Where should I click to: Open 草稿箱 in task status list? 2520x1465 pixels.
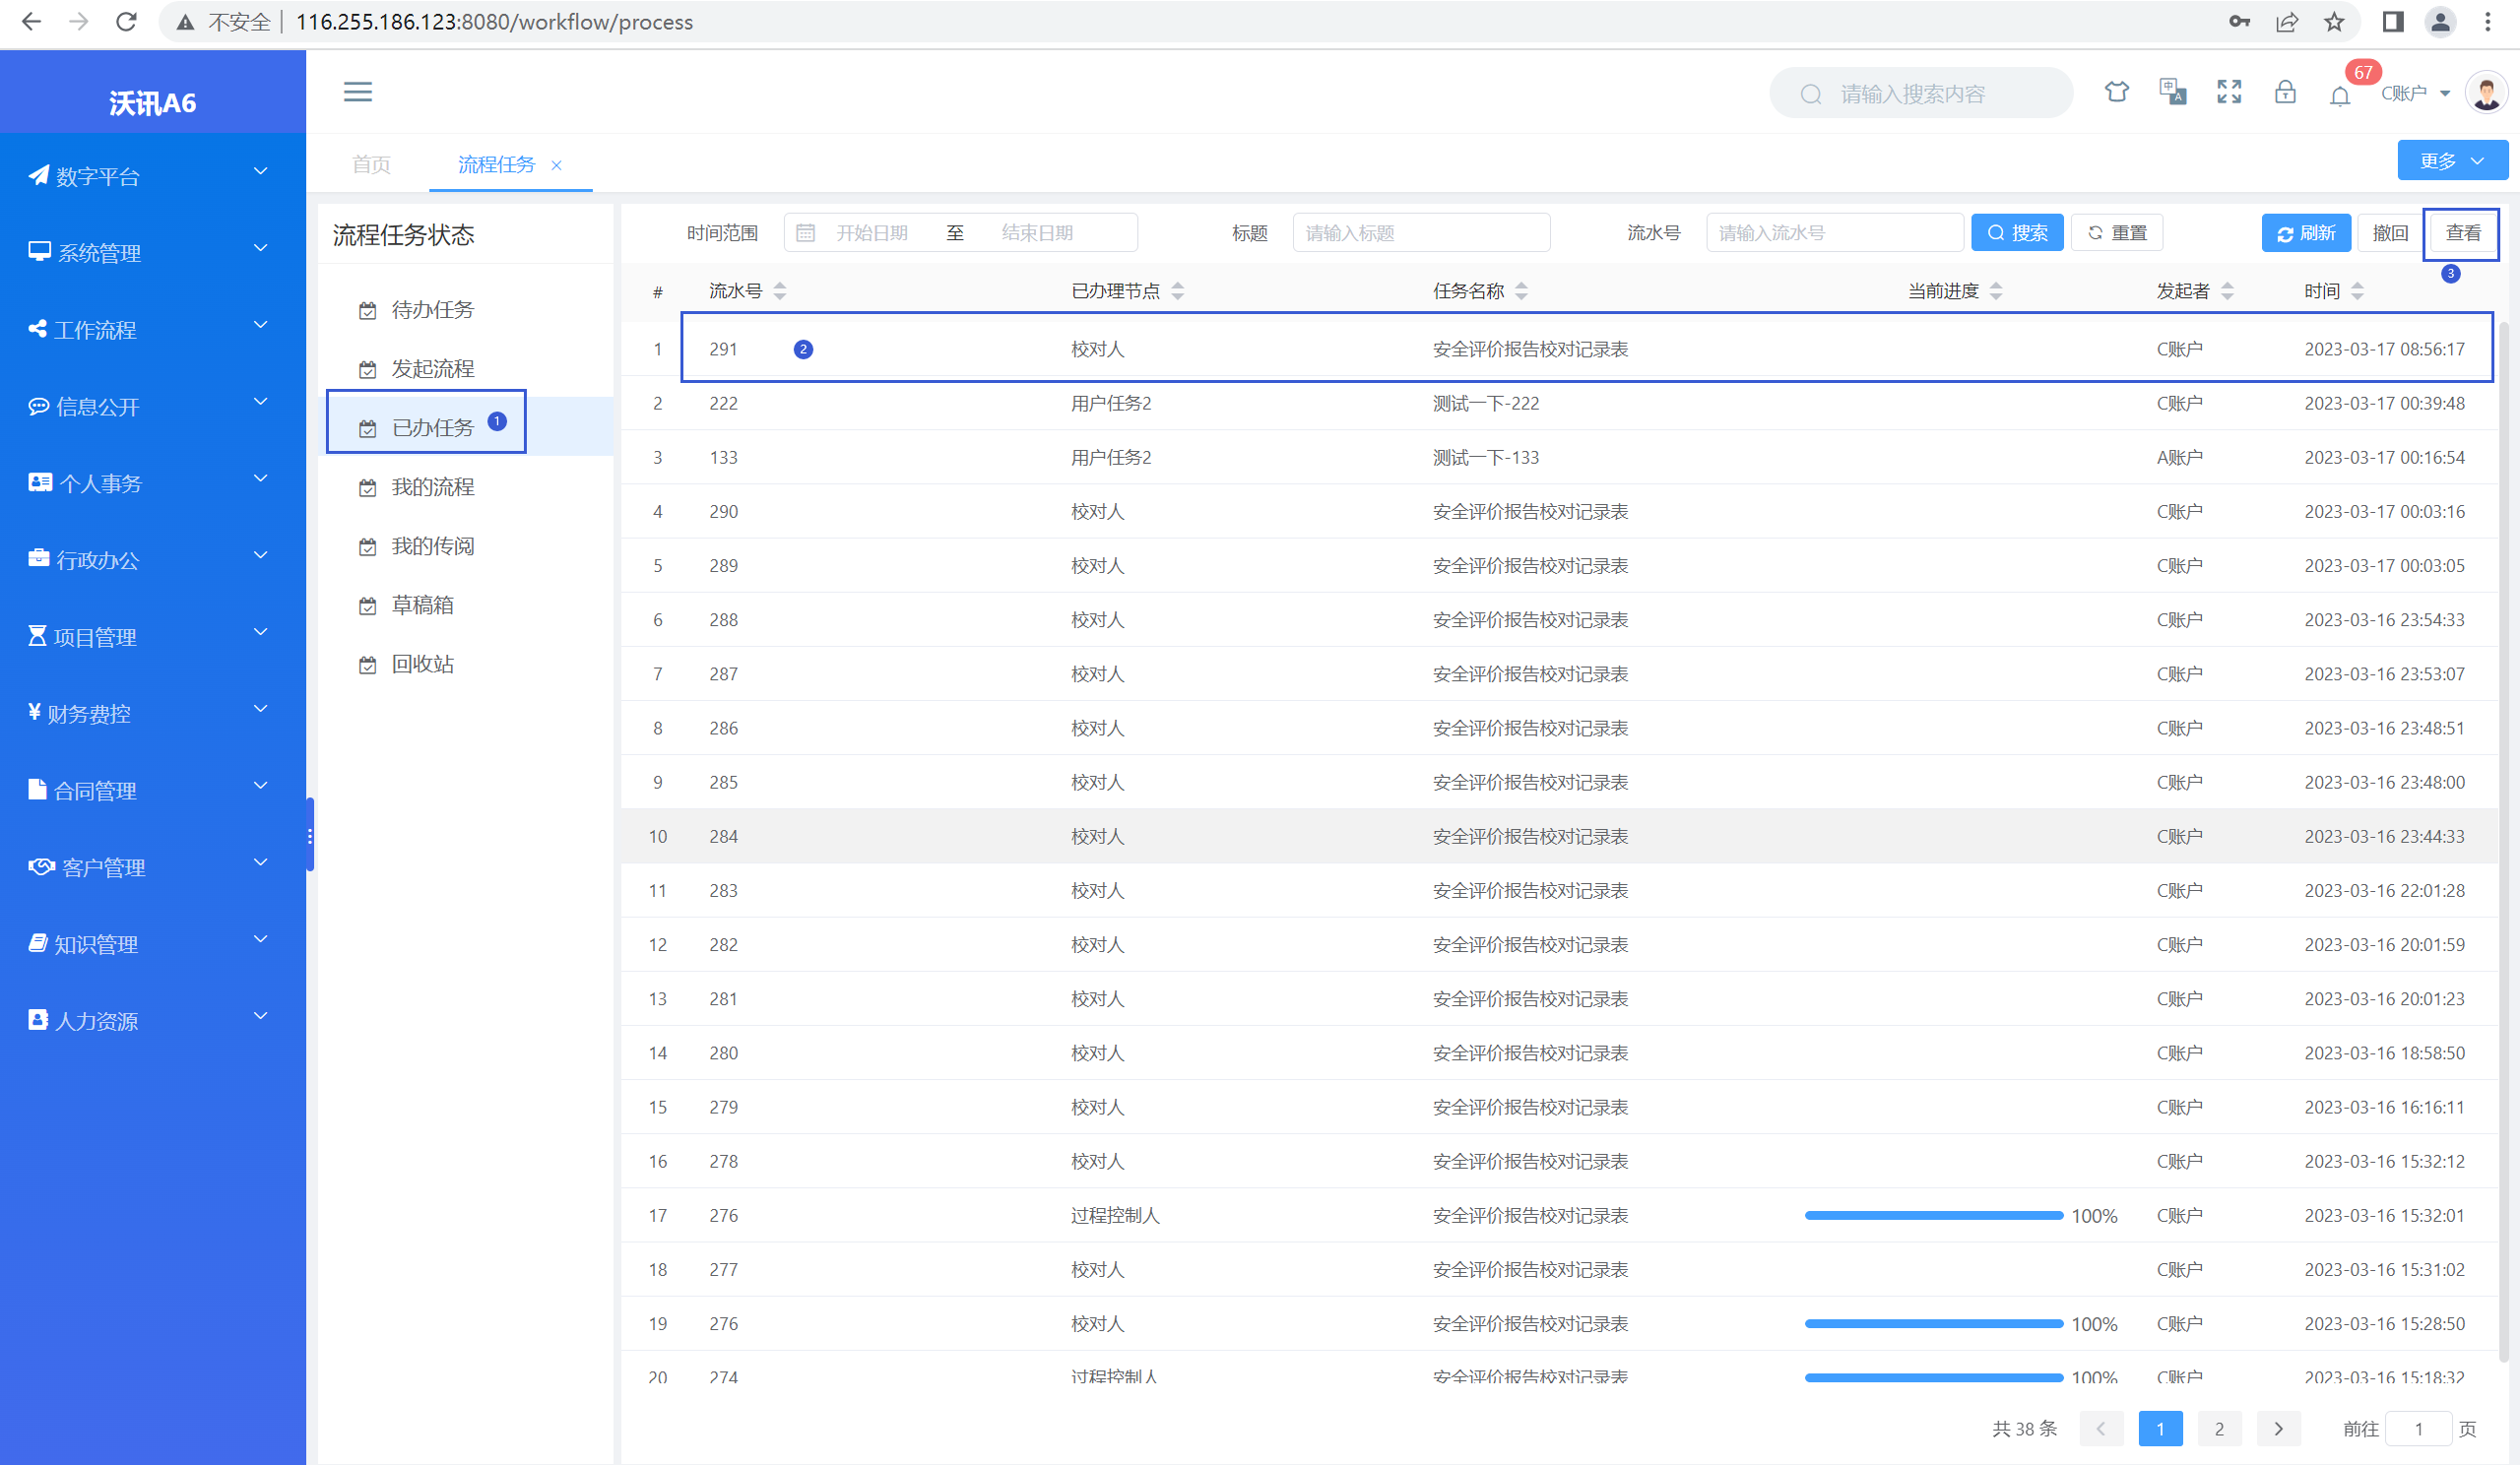pyautogui.click(x=423, y=604)
